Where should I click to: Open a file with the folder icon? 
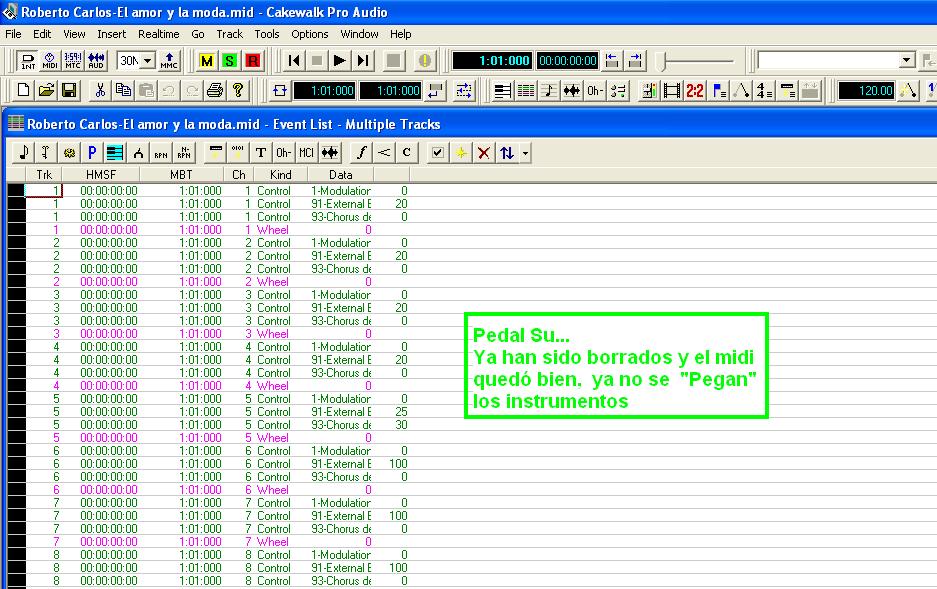(46, 90)
